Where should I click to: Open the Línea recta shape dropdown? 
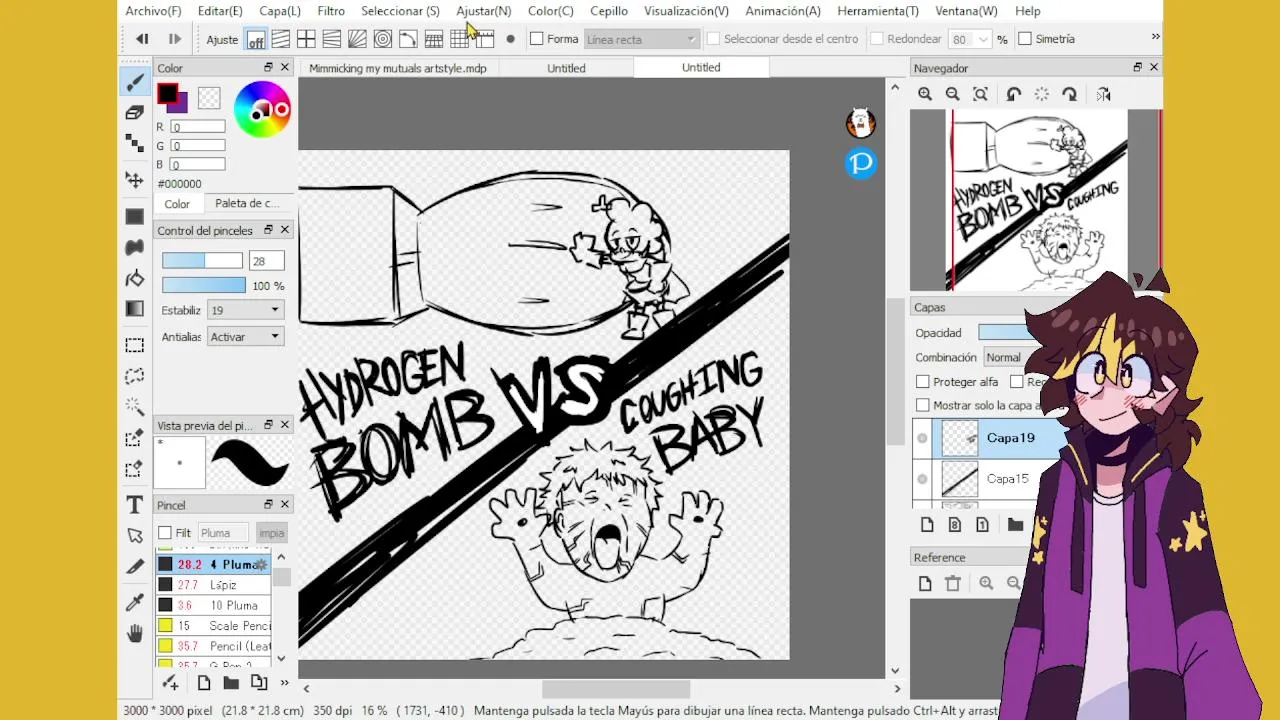coord(641,39)
